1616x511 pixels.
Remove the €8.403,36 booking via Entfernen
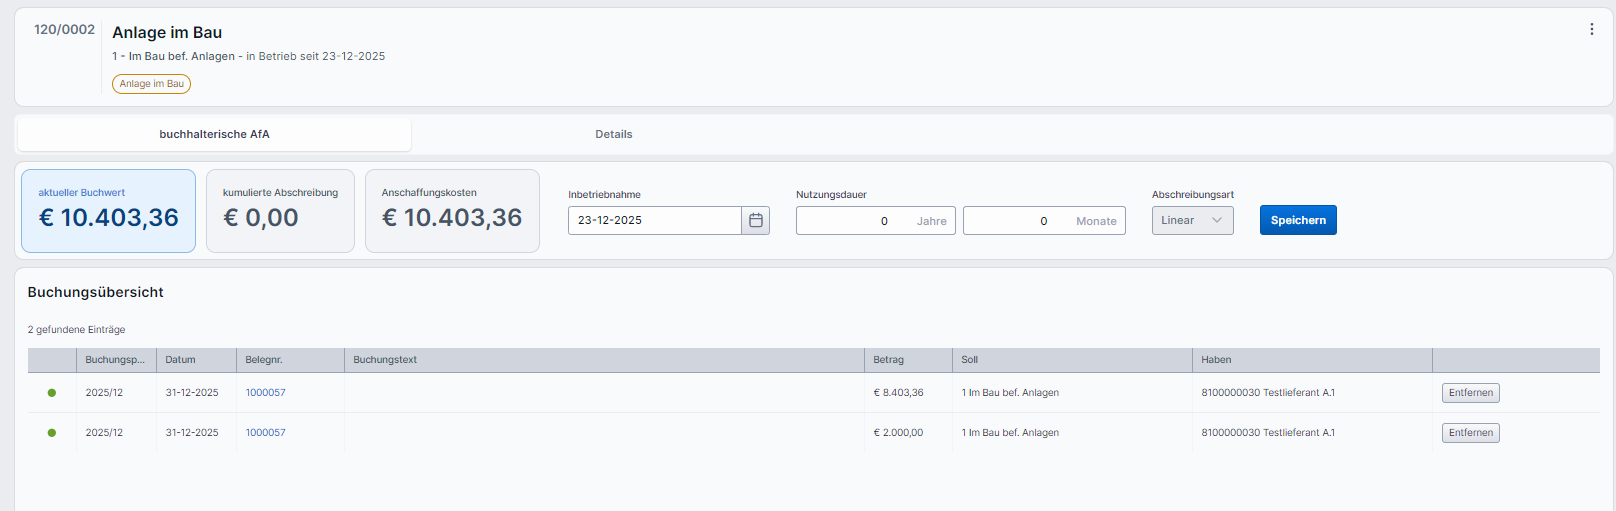(x=1470, y=393)
